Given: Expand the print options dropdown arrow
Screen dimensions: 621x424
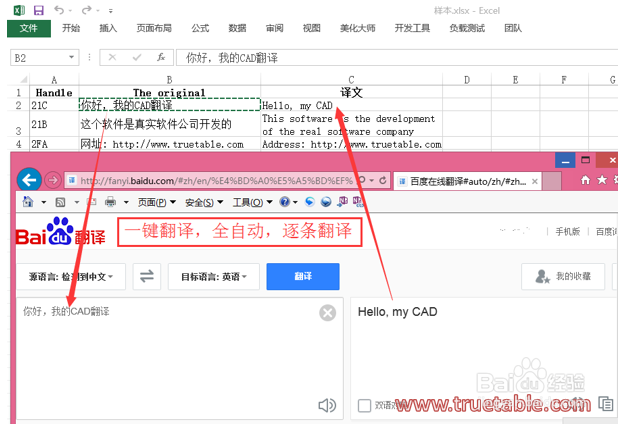Looking at the screenshot, I should [126, 202].
